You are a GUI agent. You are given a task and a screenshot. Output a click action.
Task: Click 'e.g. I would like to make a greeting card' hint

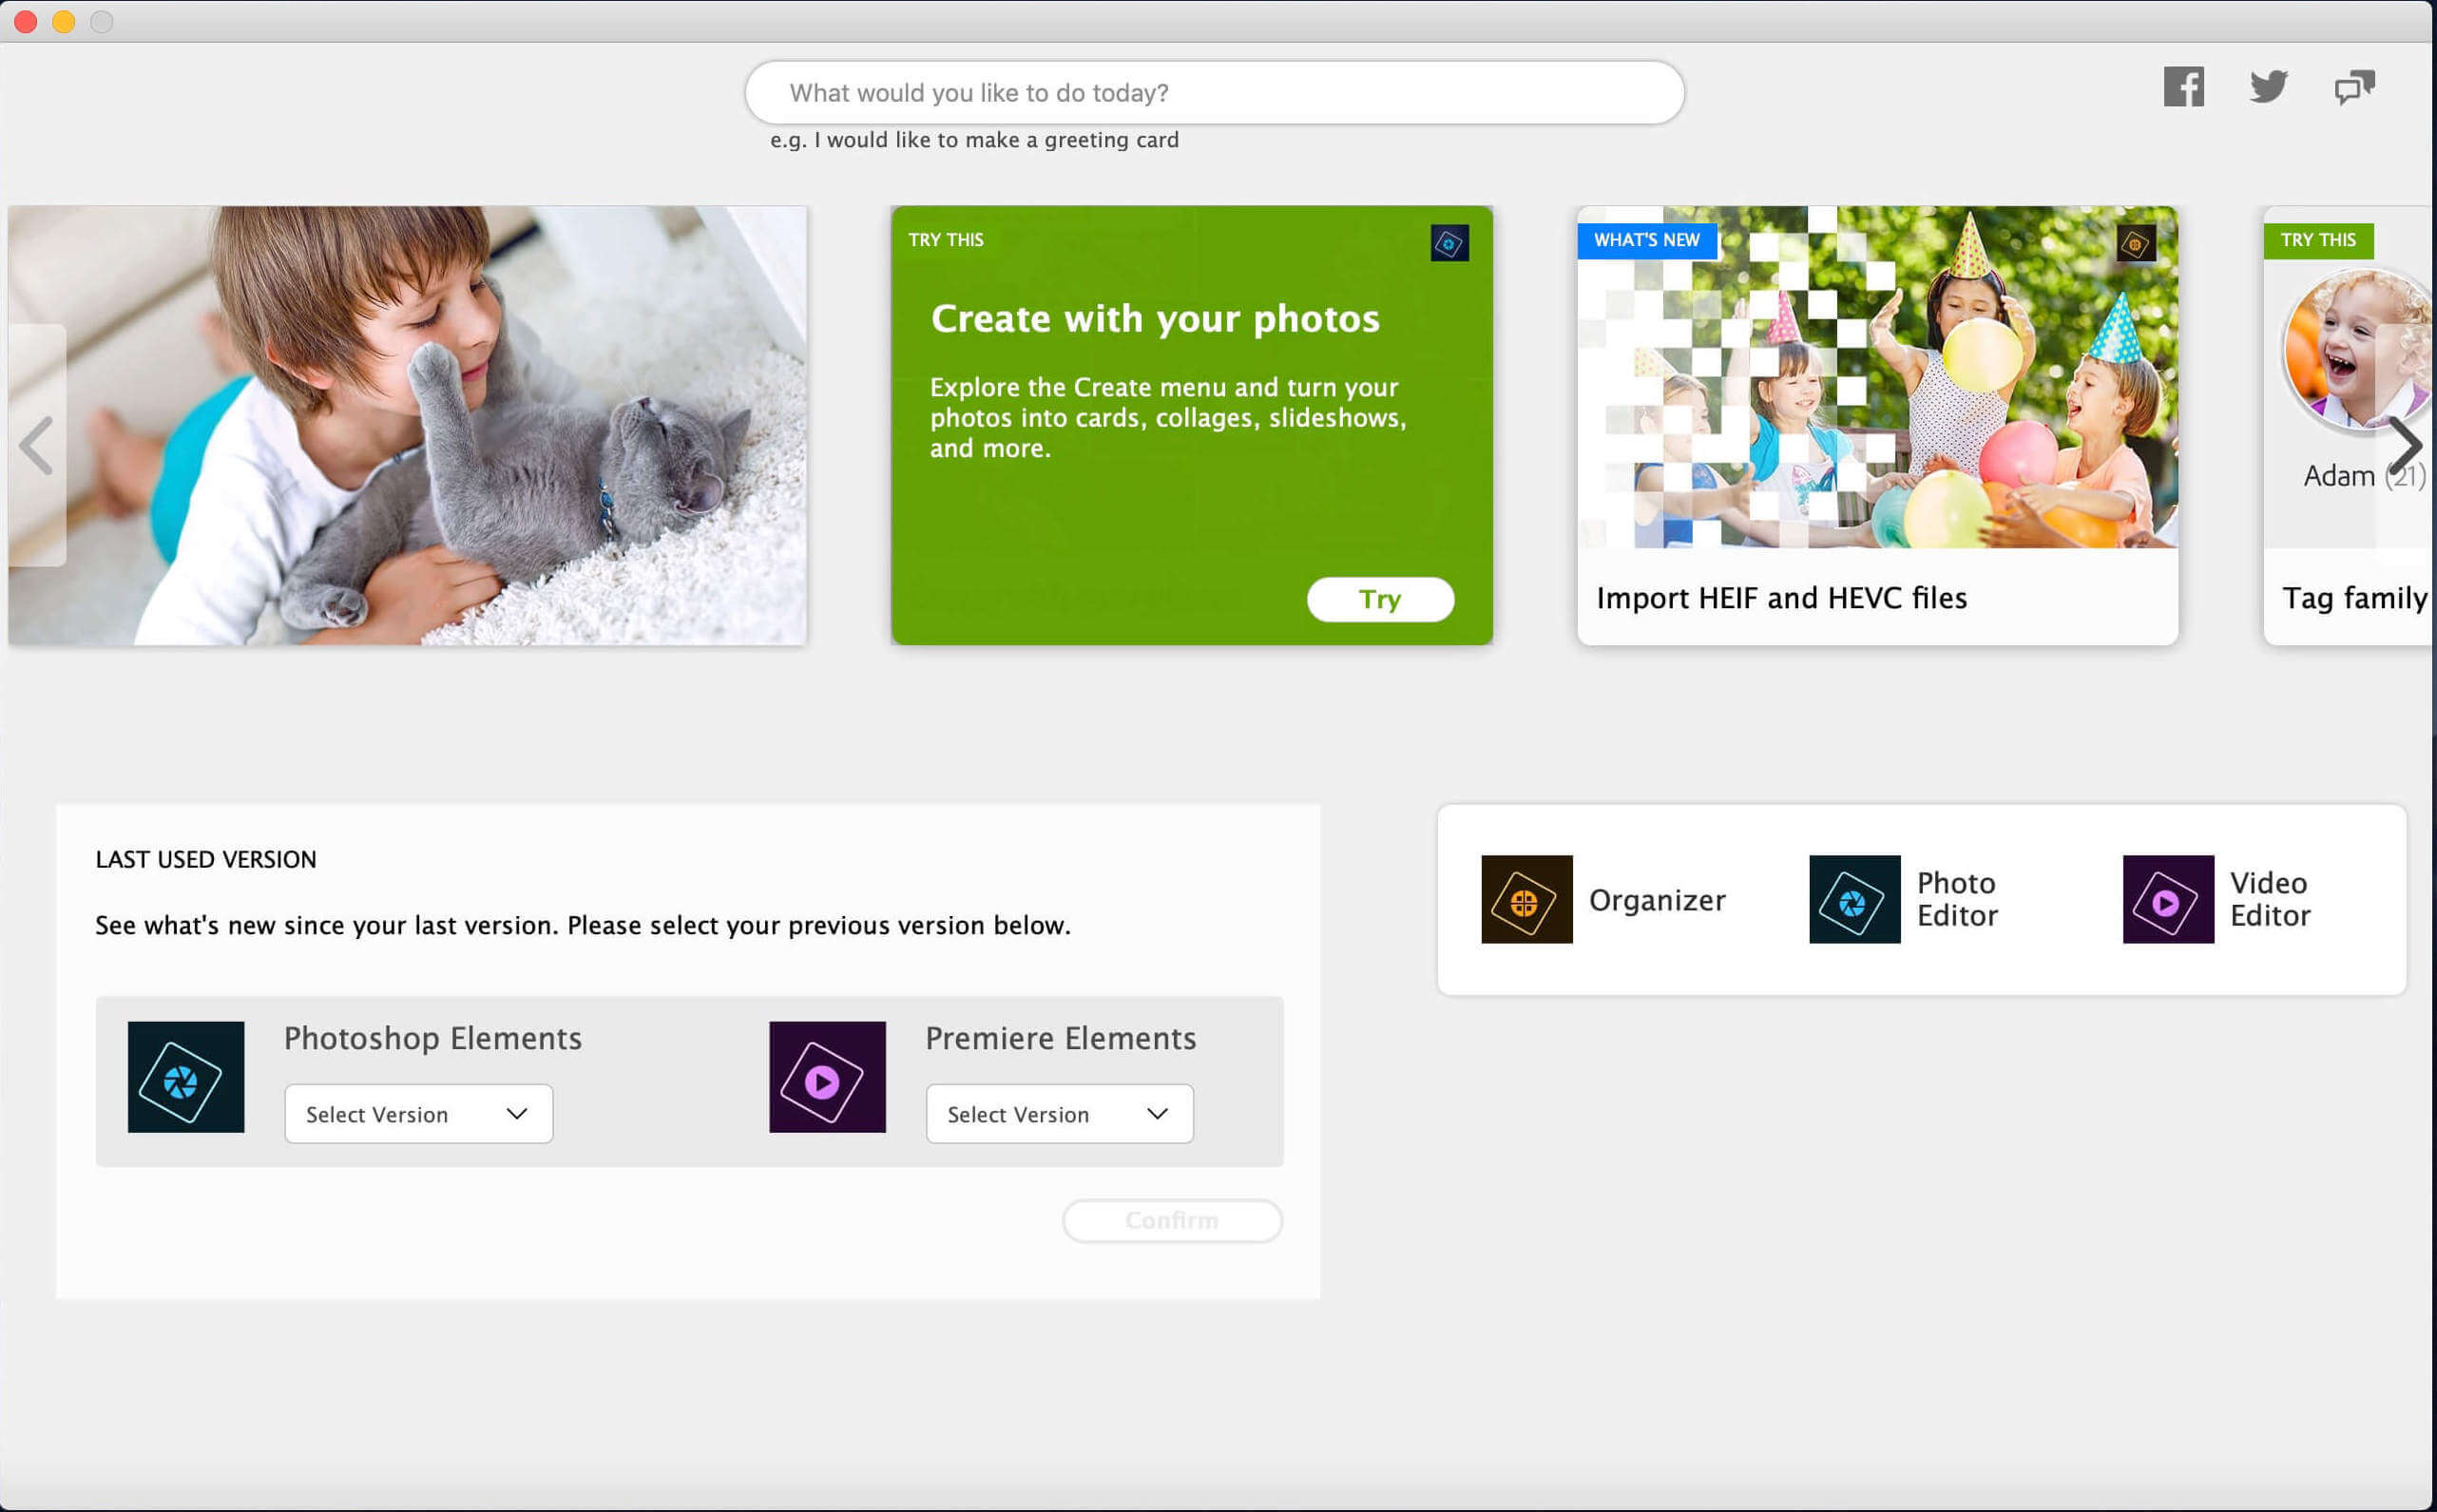pos(974,140)
